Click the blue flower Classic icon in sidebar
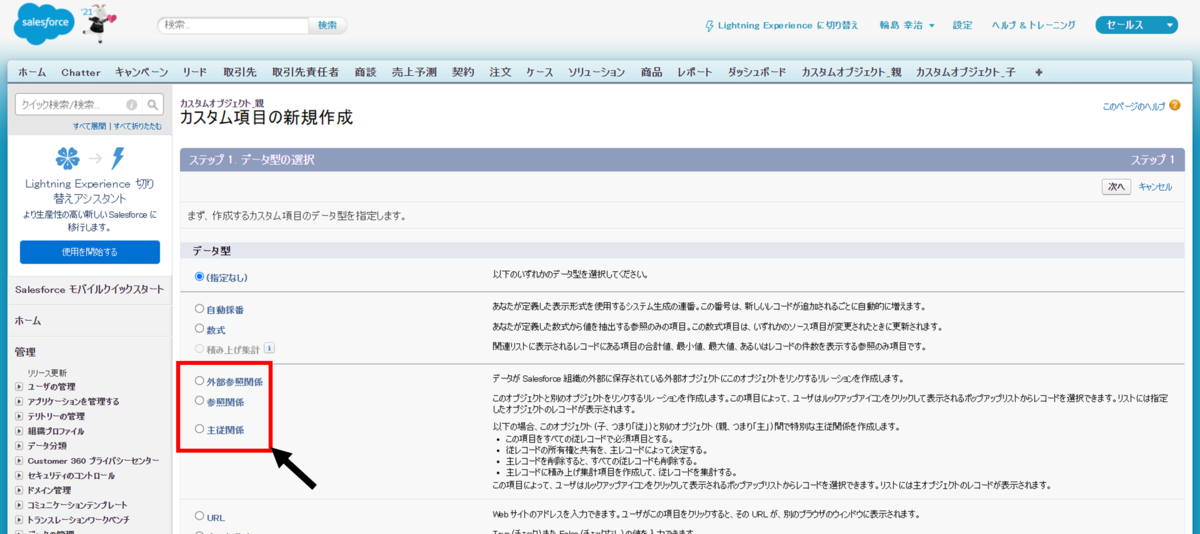Viewport: 1200px width, 534px height. [x=68, y=158]
